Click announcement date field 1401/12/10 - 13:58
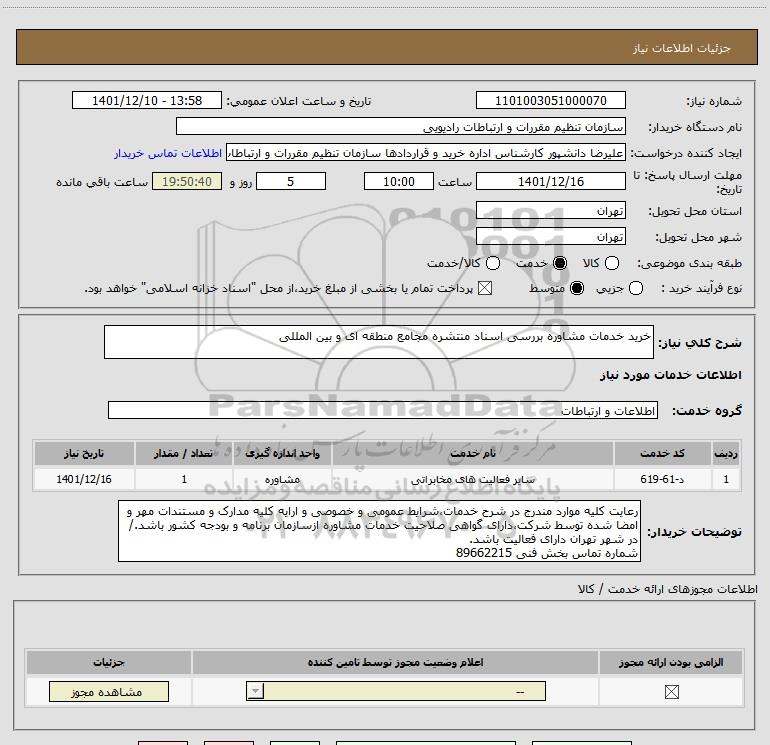 147,100
